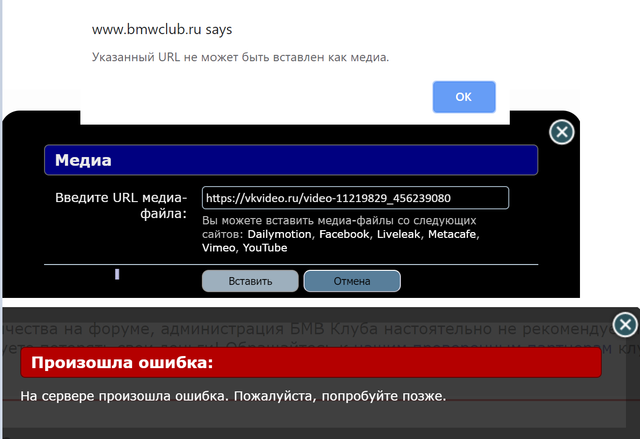The width and height of the screenshot is (640, 439).
Task: Click the Медиа dialog title bar
Action: 291,160
